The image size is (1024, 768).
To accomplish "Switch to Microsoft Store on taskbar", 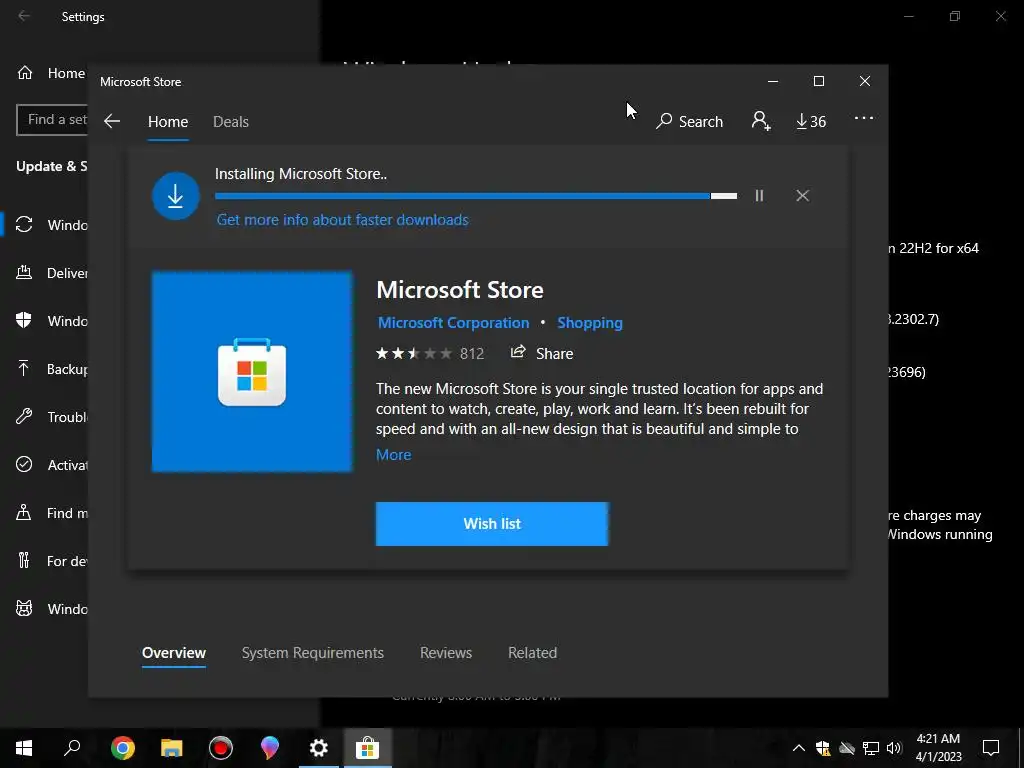I will point(368,748).
